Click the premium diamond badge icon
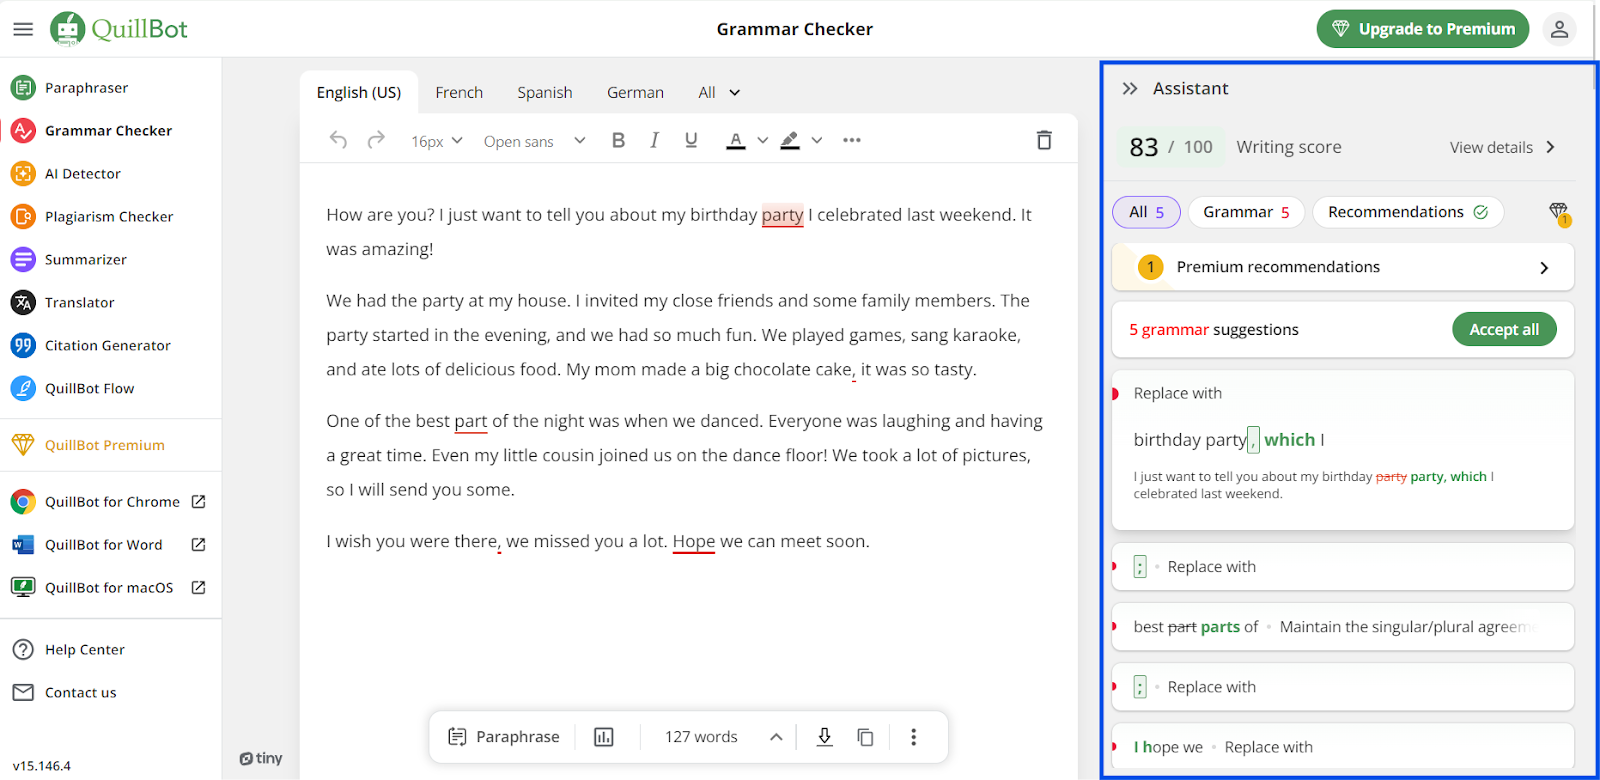The width and height of the screenshot is (1600, 780). click(1559, 213)
